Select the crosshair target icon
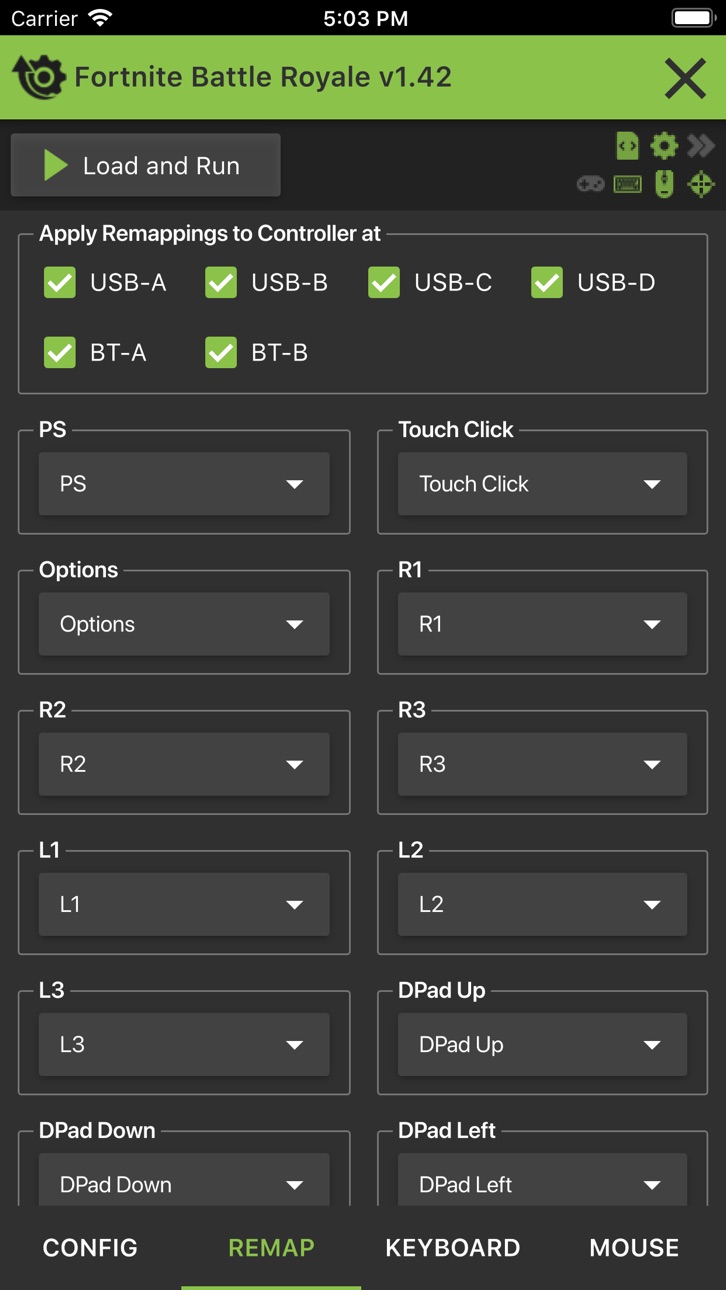This screenshot has height=1290, width=726. click(702, 184)
